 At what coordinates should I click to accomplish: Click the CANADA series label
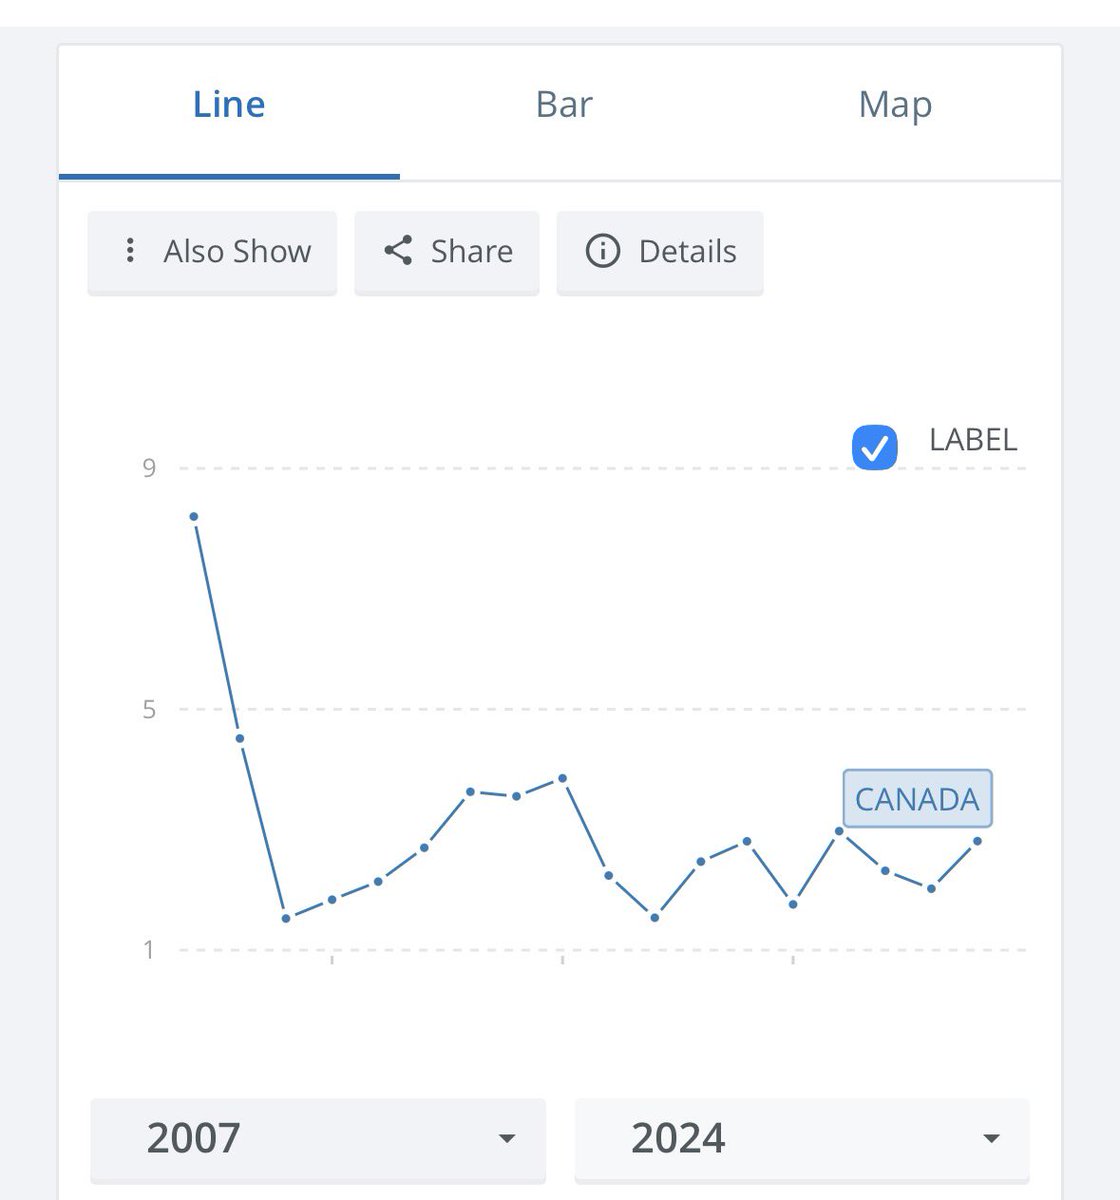tap(917, 799)
